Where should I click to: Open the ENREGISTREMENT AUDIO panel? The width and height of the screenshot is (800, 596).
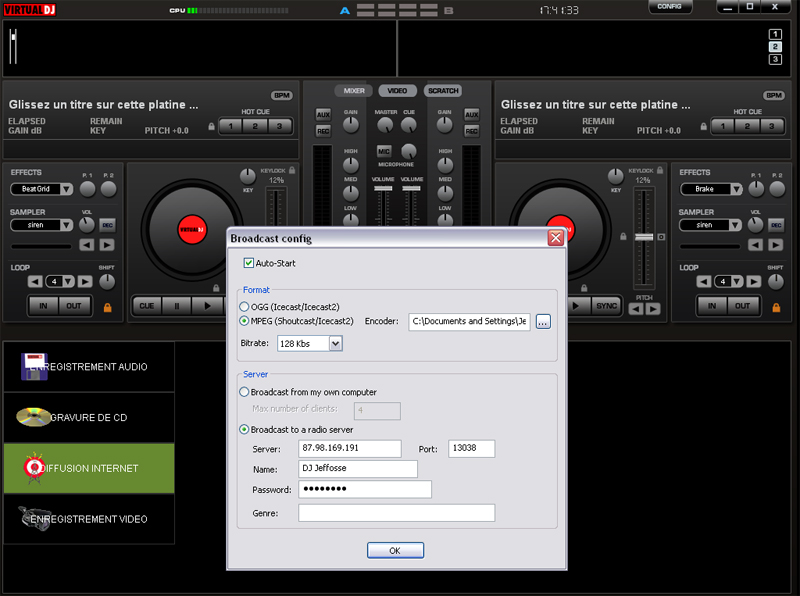tap(89, 367)
